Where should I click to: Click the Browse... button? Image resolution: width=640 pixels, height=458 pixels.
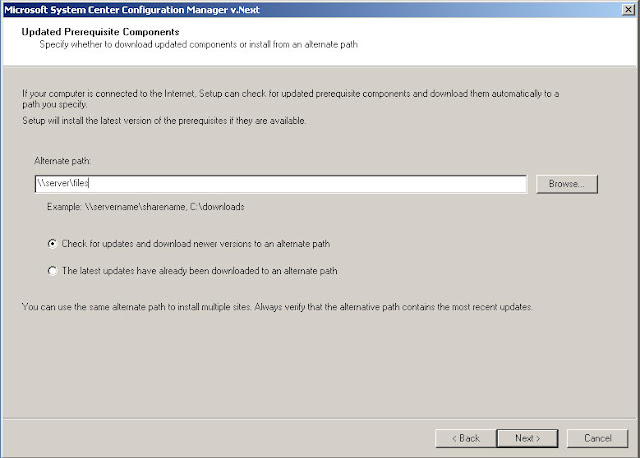coord(567,184)
